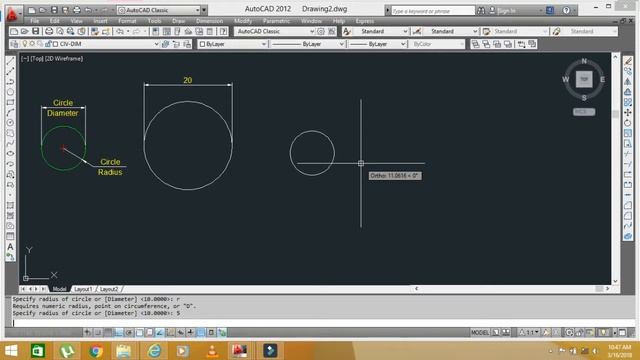The height and width of the screenshot is (360, 640).
Task: Select the Offset tool in Modify toolbar
Action: click(628, 92)
